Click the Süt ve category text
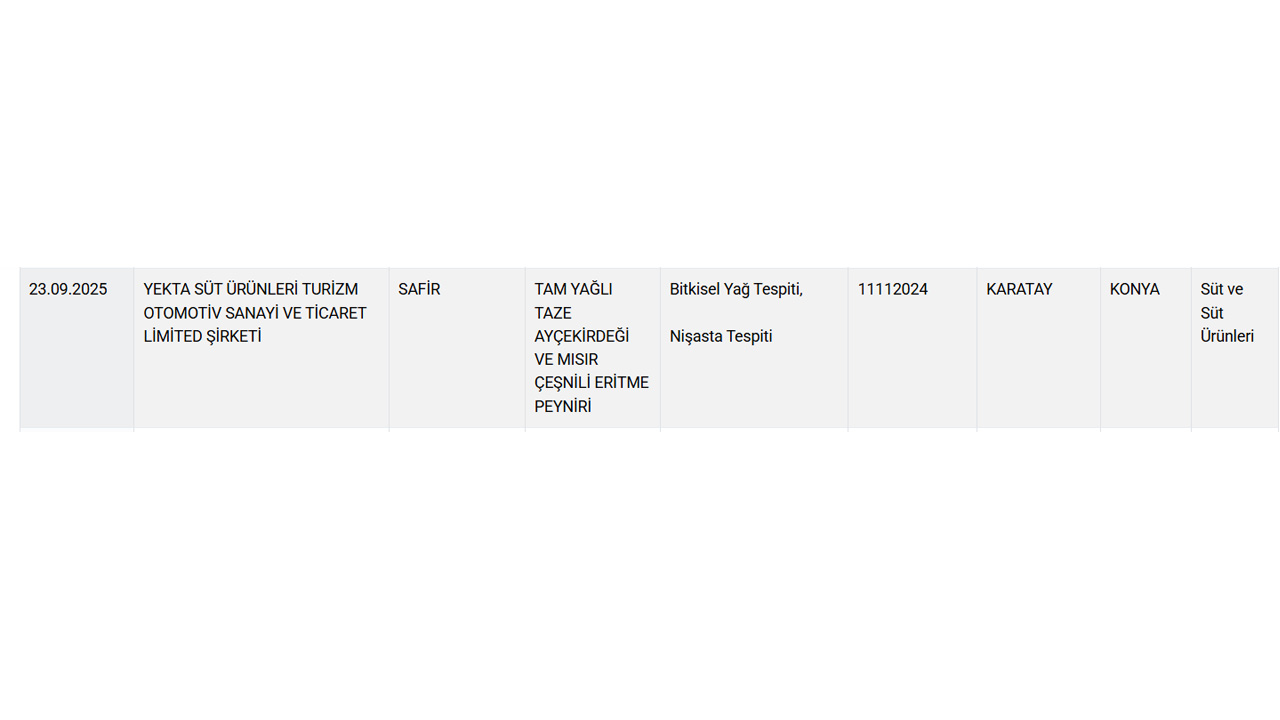 (x=1221, y=289)
